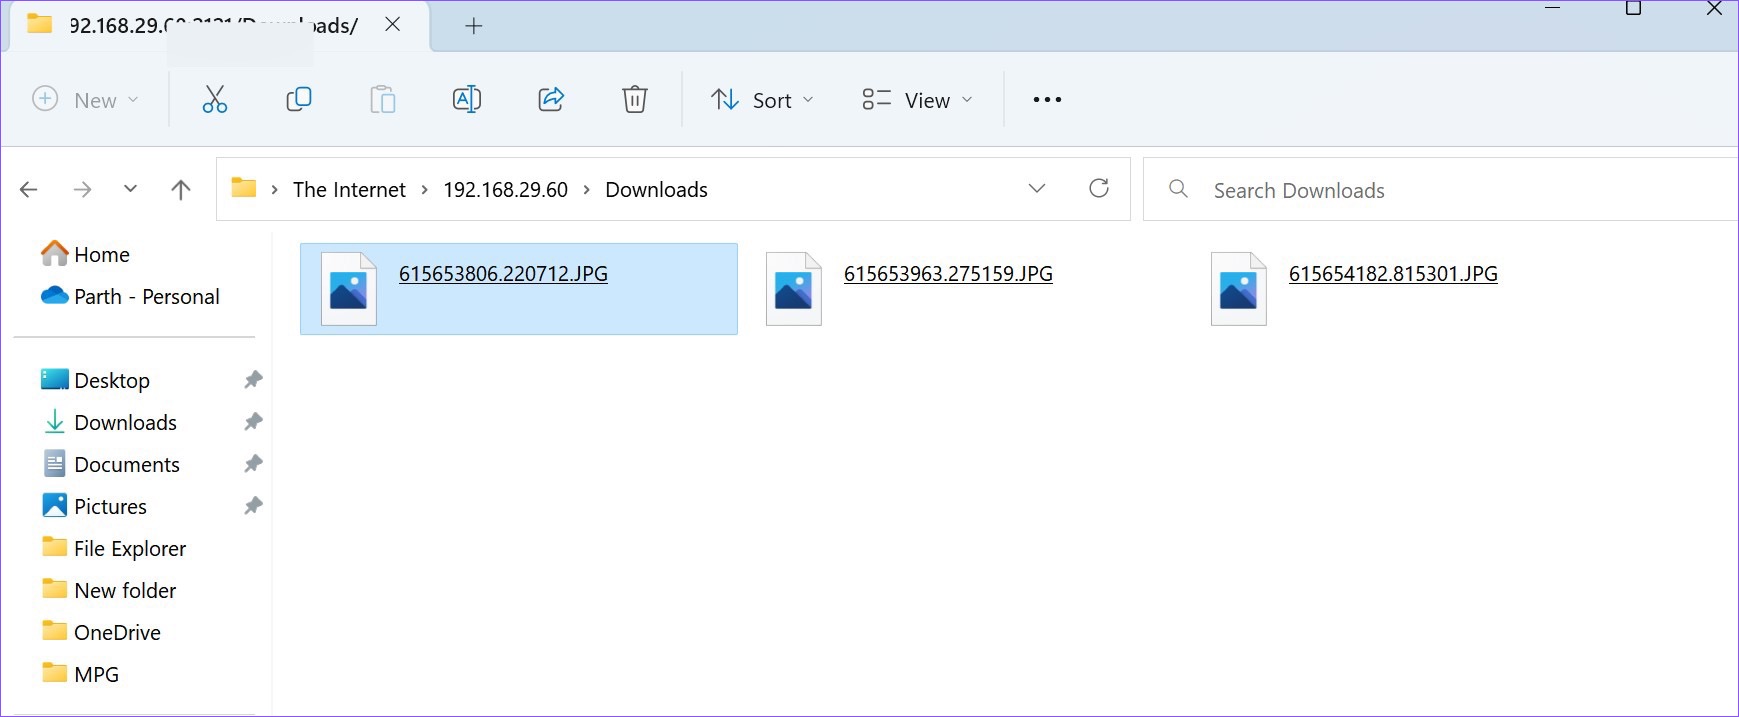Screen dimensions: 1739x717
Task: Add a new tab
Action: [x=474, y=26]
